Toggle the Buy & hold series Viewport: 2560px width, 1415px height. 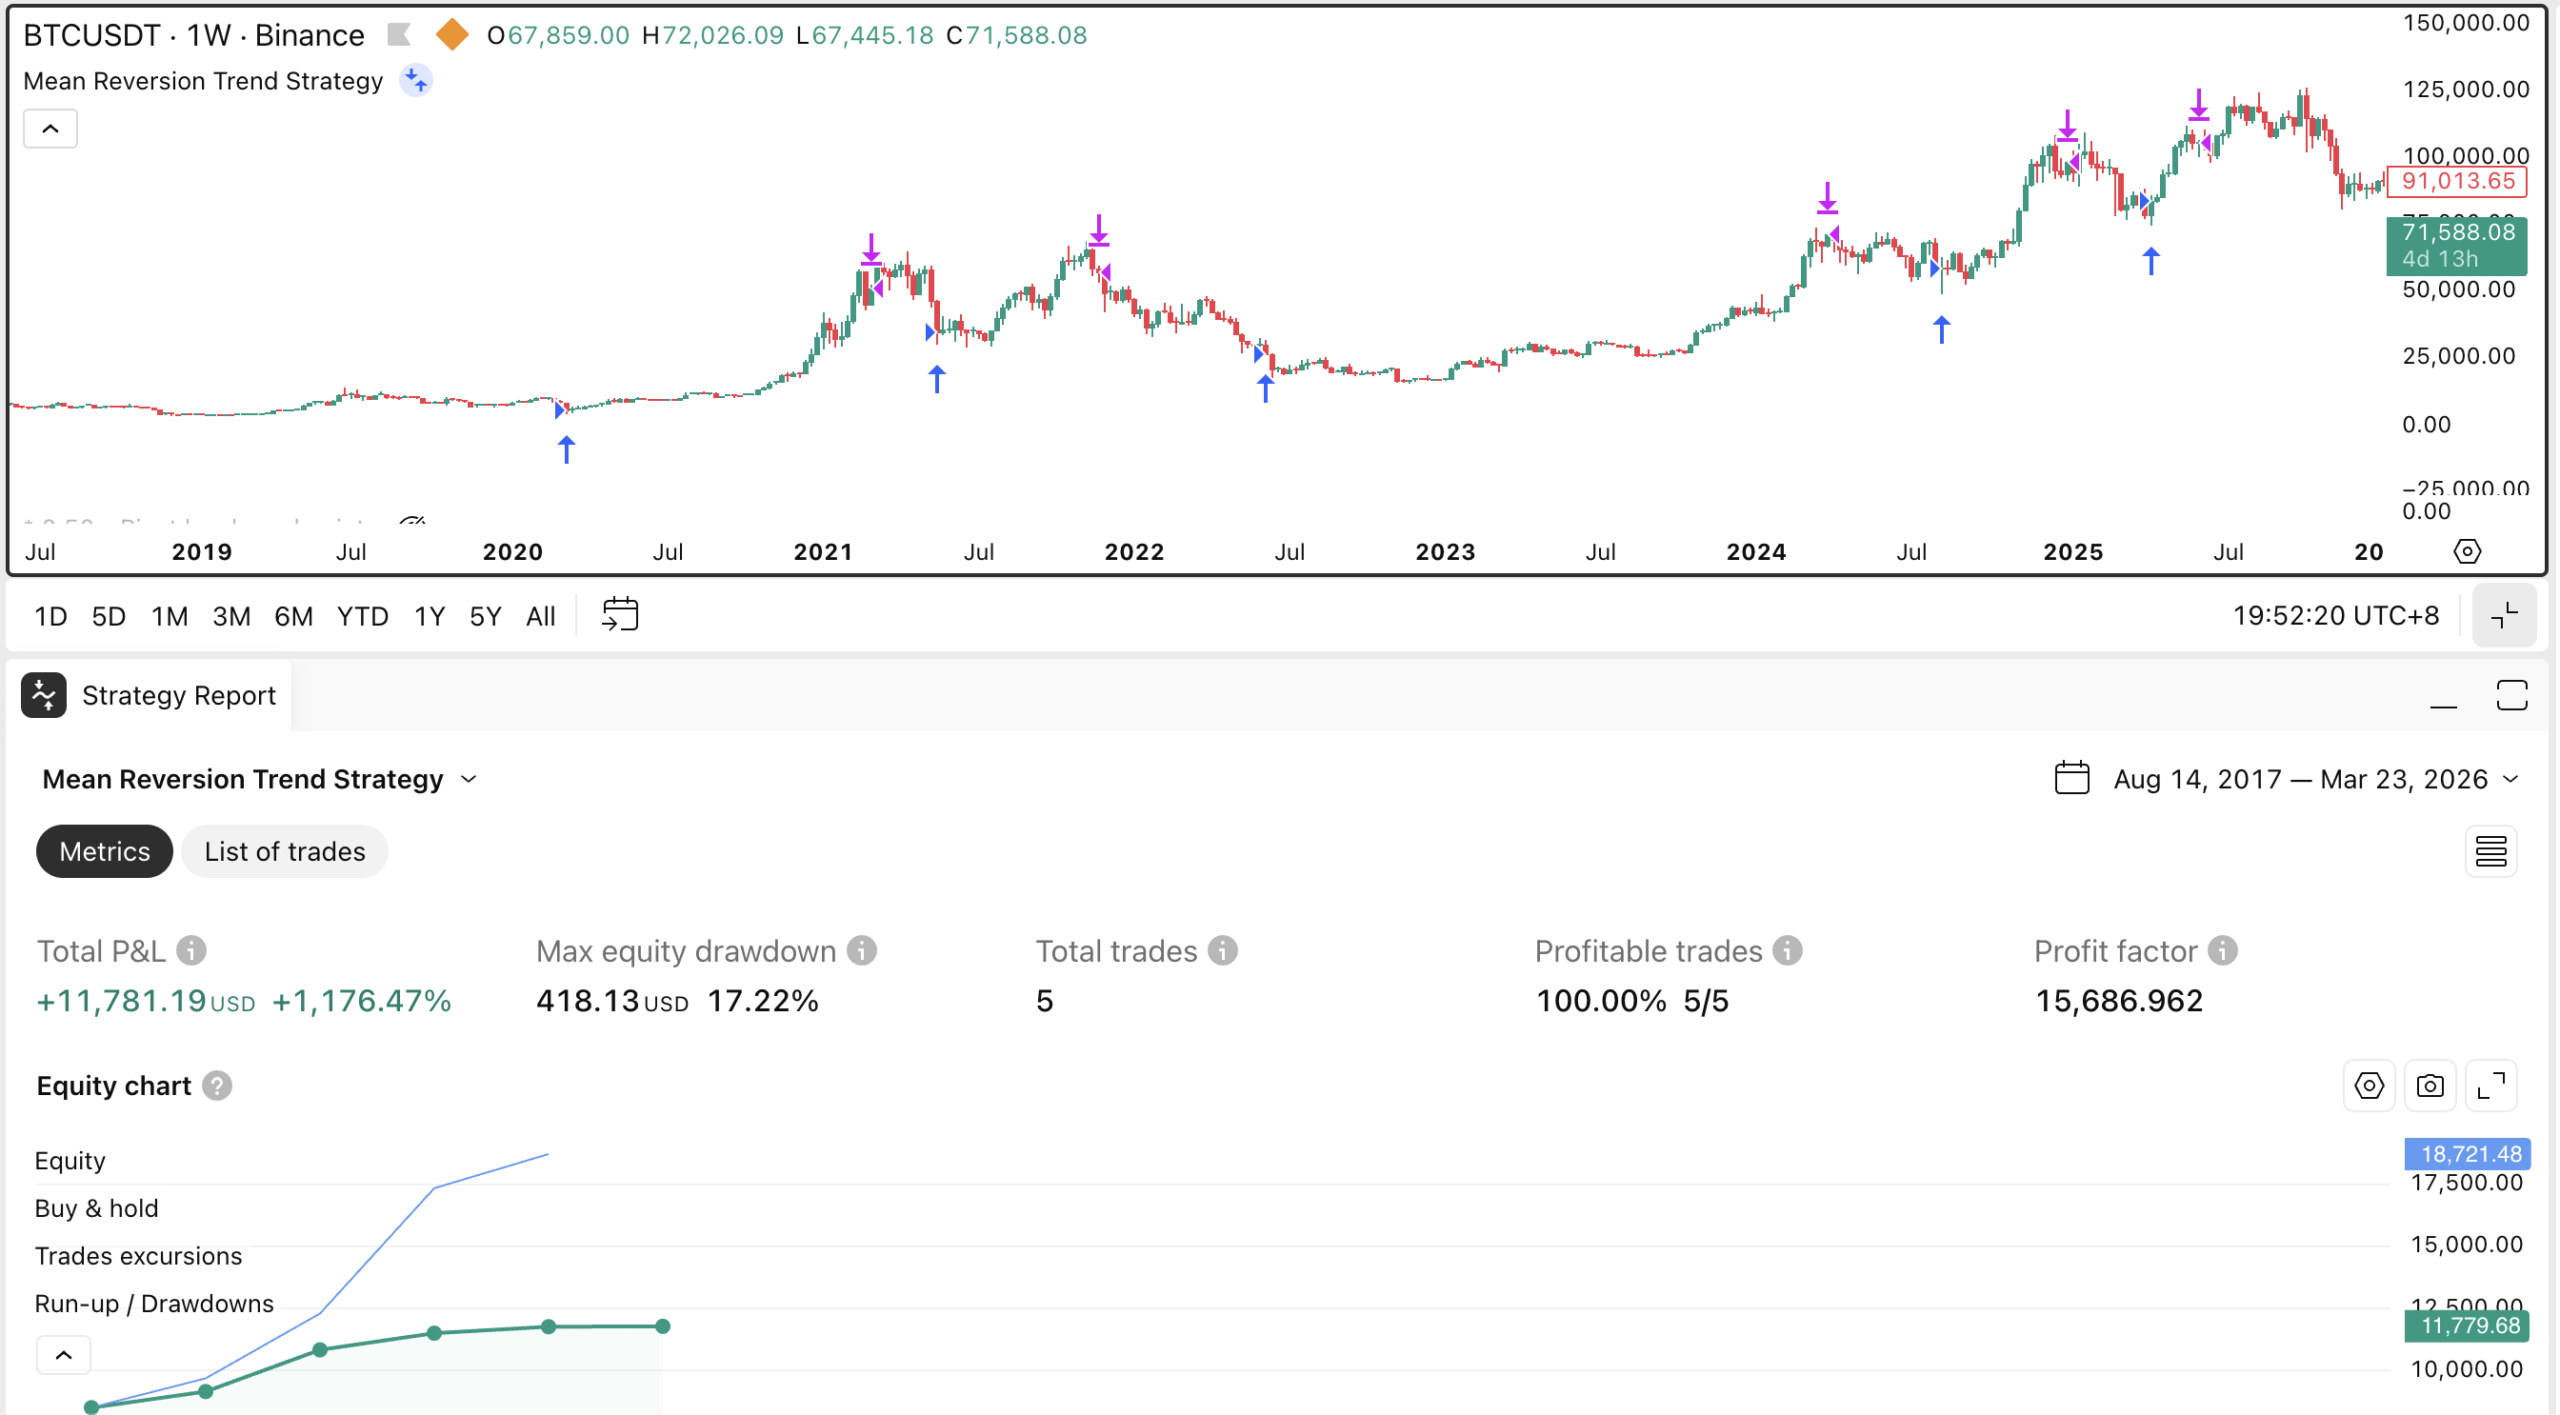(96, 1208)
